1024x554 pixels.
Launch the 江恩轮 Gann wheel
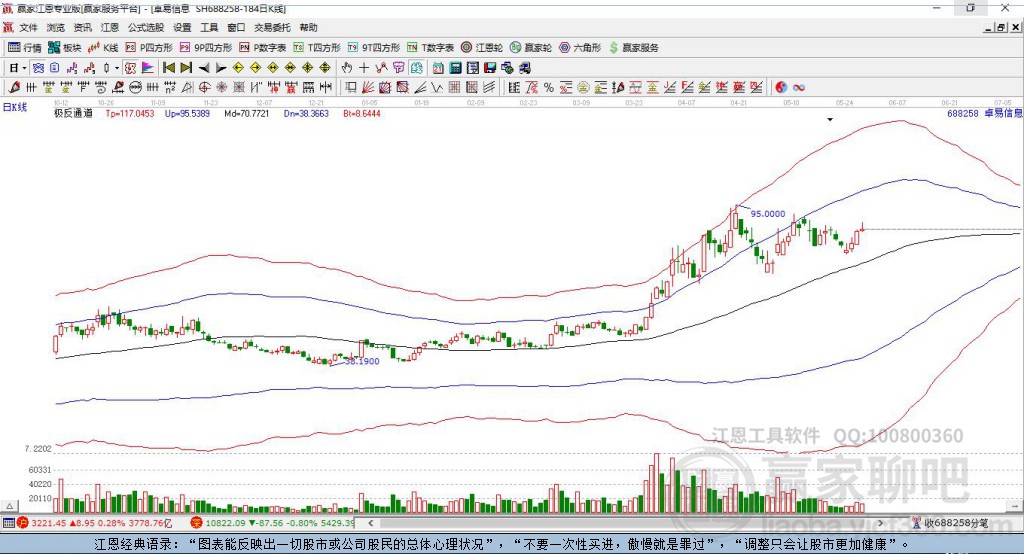482,48
